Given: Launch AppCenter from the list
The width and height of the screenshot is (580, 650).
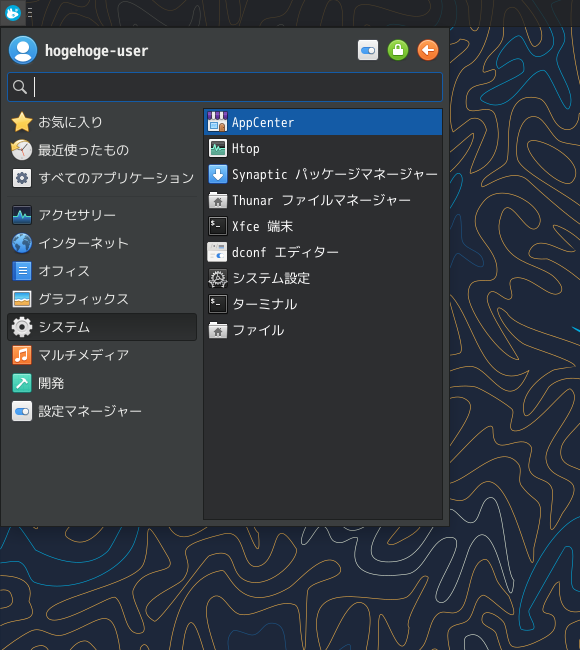Looking at the screenshot, I should pyautogui.click(x=323, y=122).
